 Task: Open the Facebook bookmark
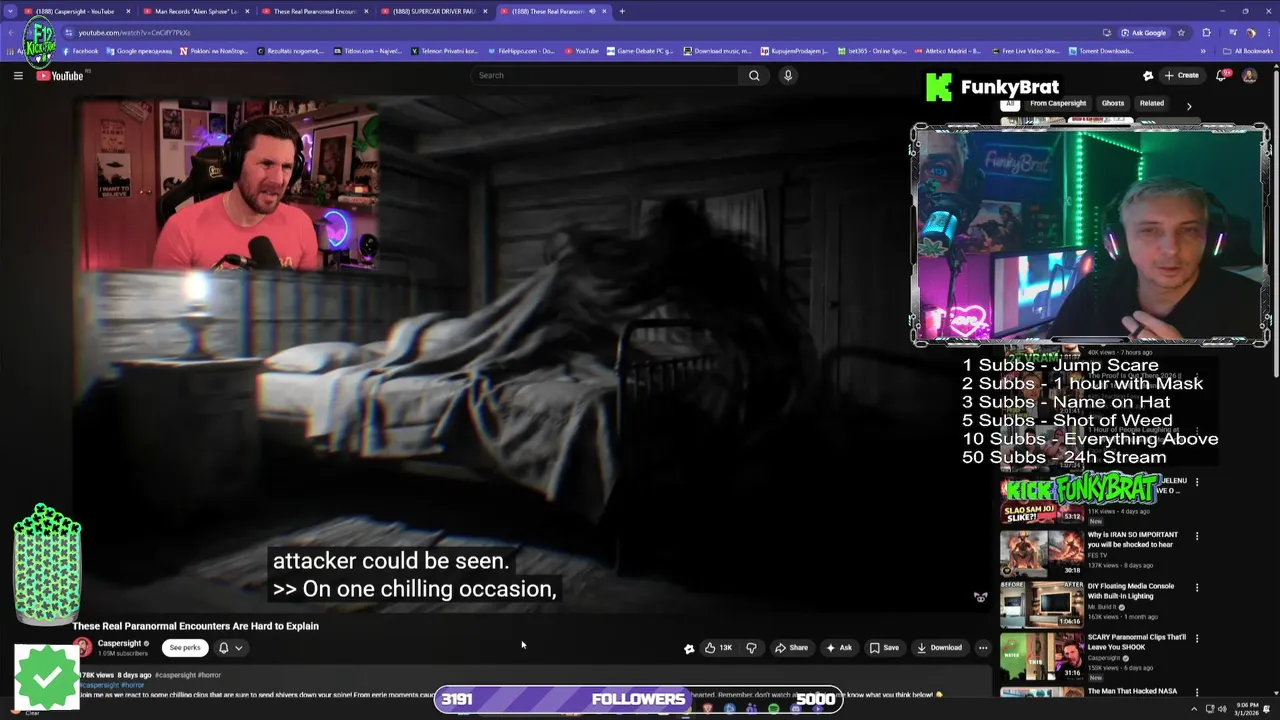80,51
